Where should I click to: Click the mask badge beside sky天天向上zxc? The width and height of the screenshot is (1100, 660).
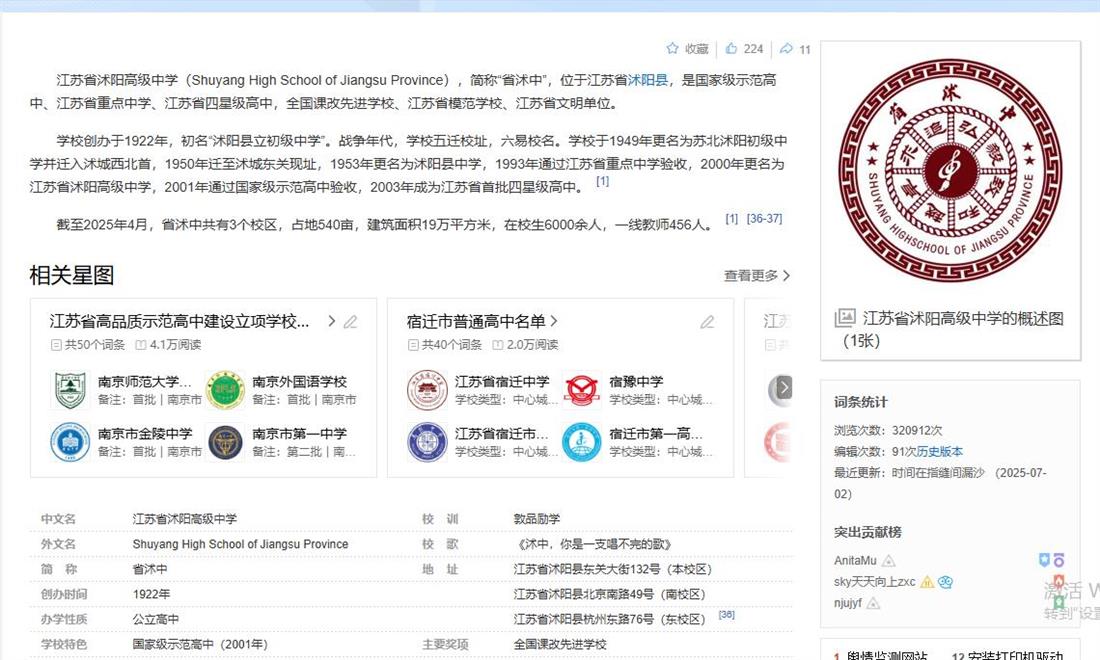click(x=945, y=581)
